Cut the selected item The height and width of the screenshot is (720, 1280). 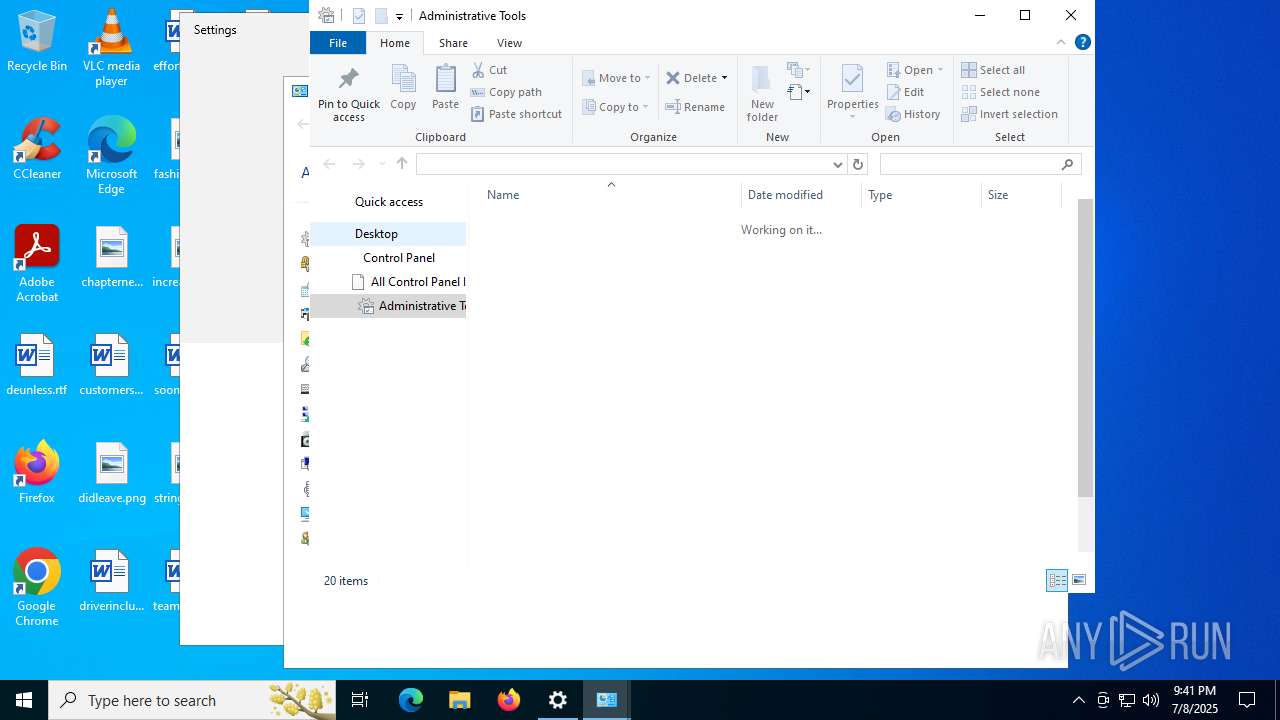pyautogui.click(x=490, y=70)
